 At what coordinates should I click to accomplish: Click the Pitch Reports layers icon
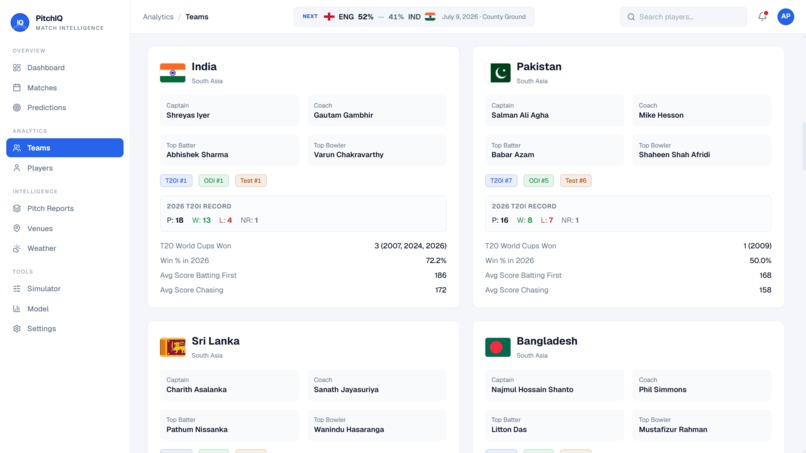coord(17,208)
